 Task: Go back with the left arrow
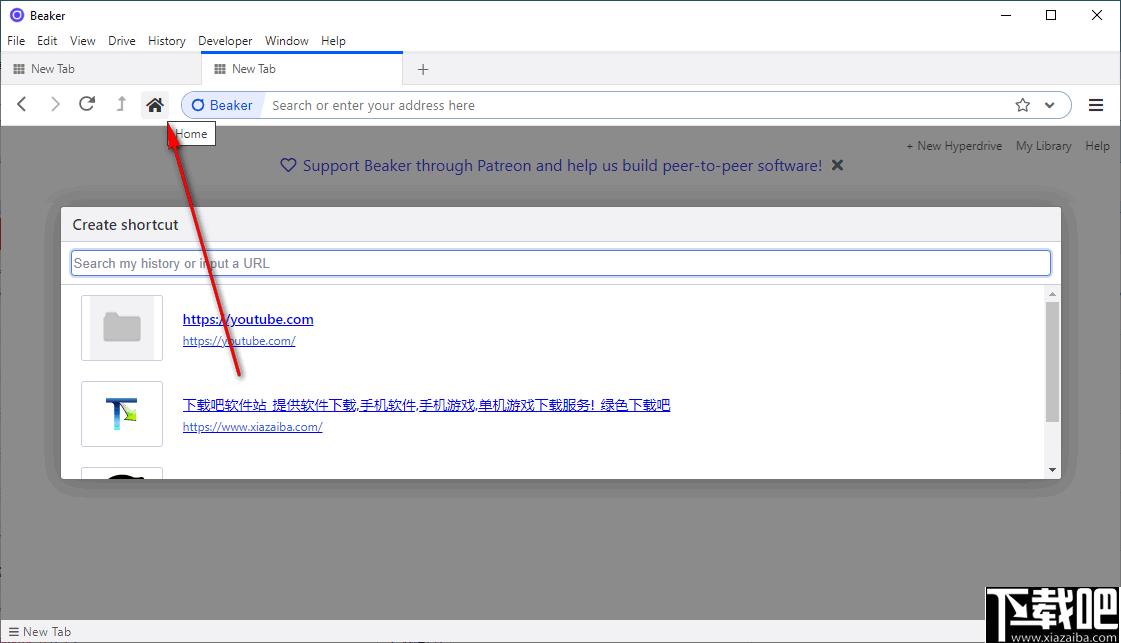[21, 105]
